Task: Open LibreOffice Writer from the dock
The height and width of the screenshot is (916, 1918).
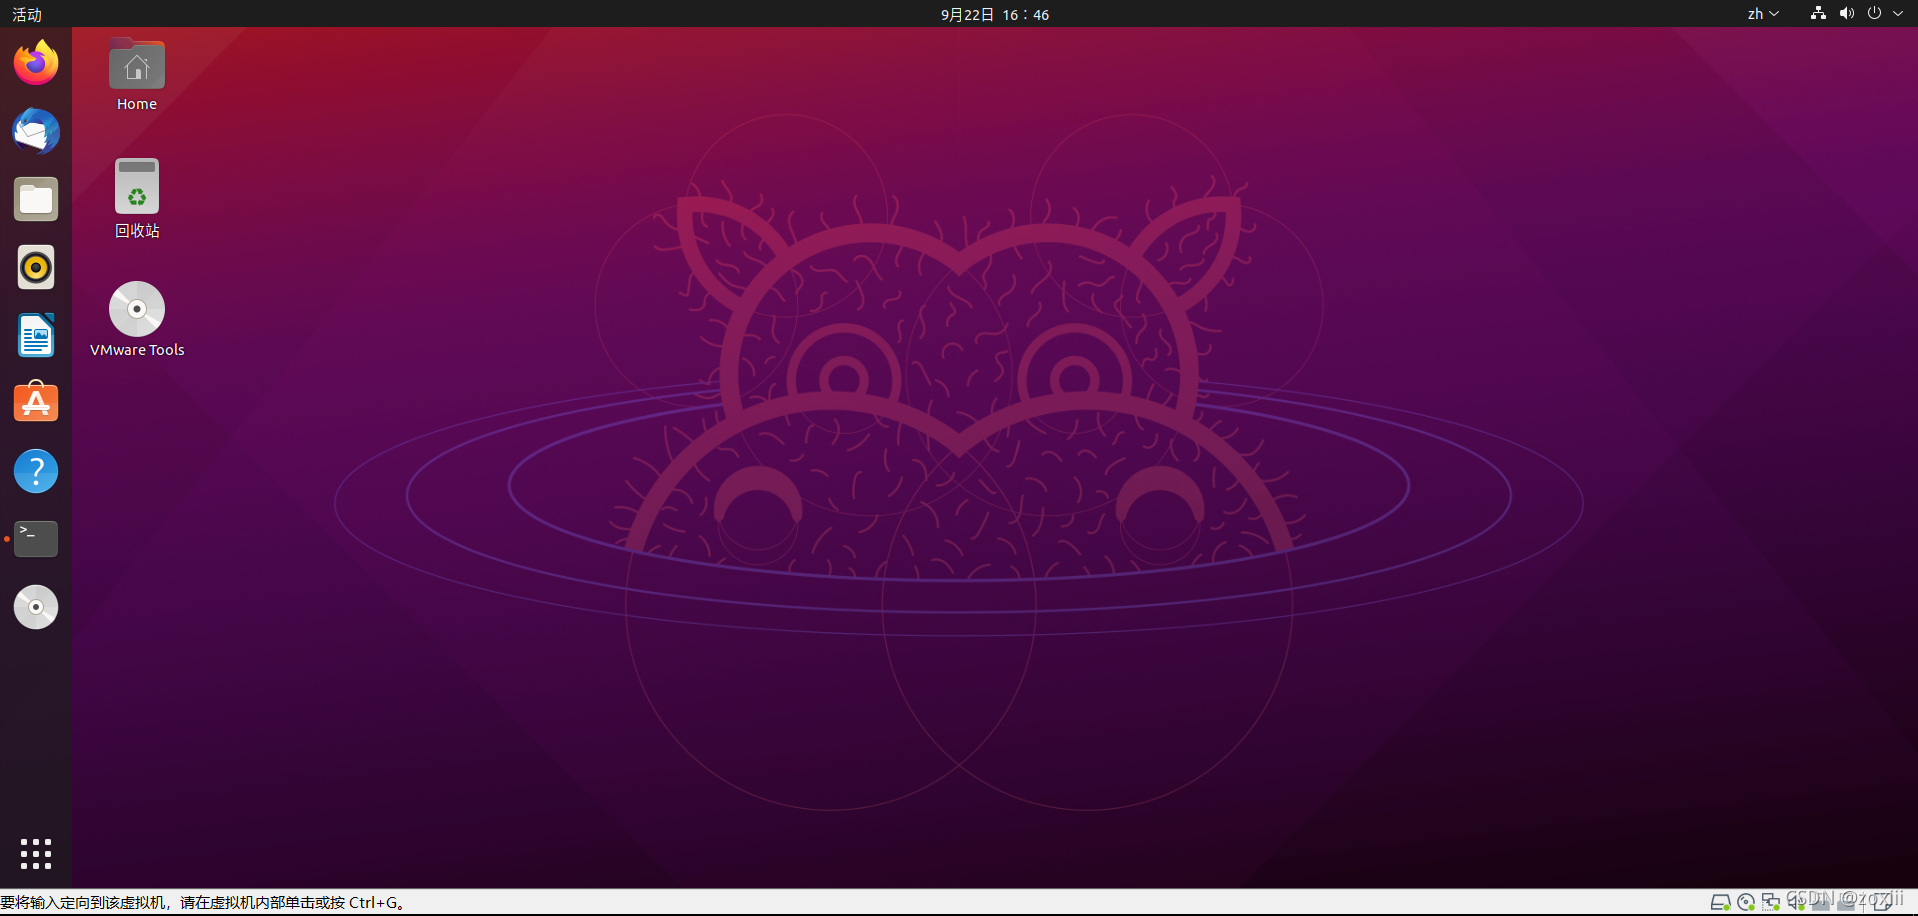Action: [36, 335]
